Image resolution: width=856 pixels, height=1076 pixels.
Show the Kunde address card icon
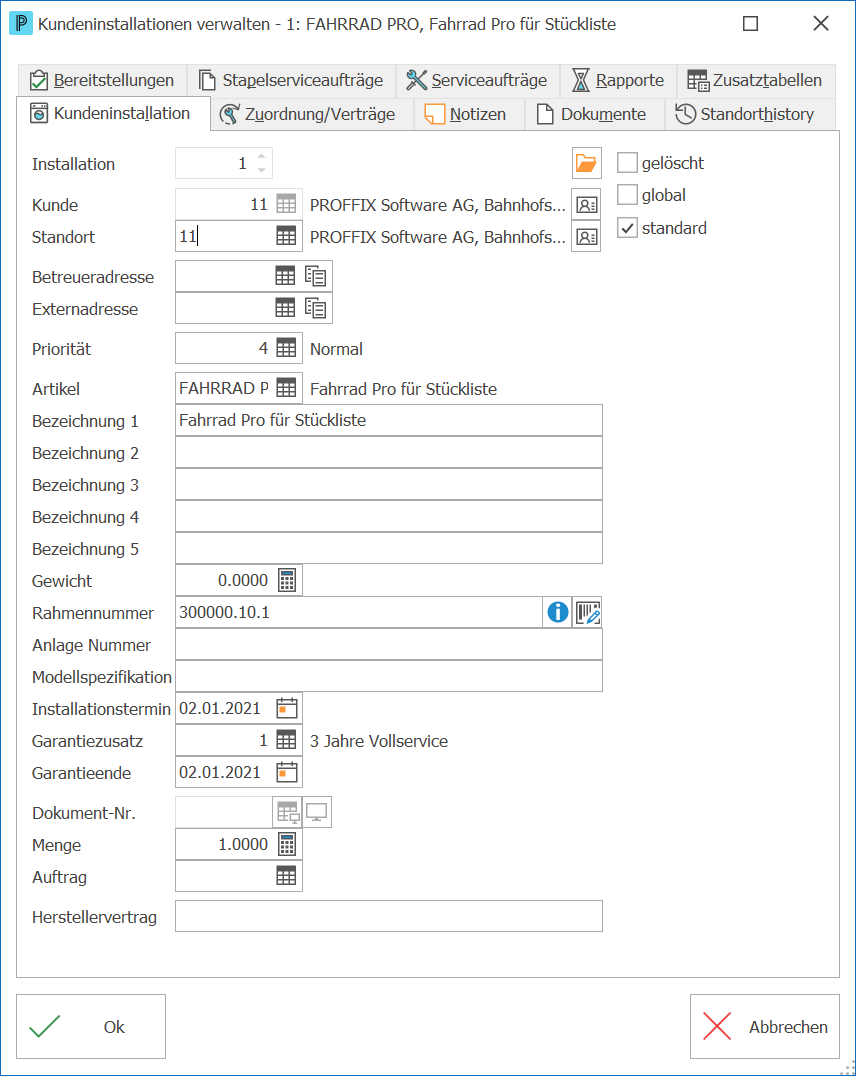tap(586, 204)
